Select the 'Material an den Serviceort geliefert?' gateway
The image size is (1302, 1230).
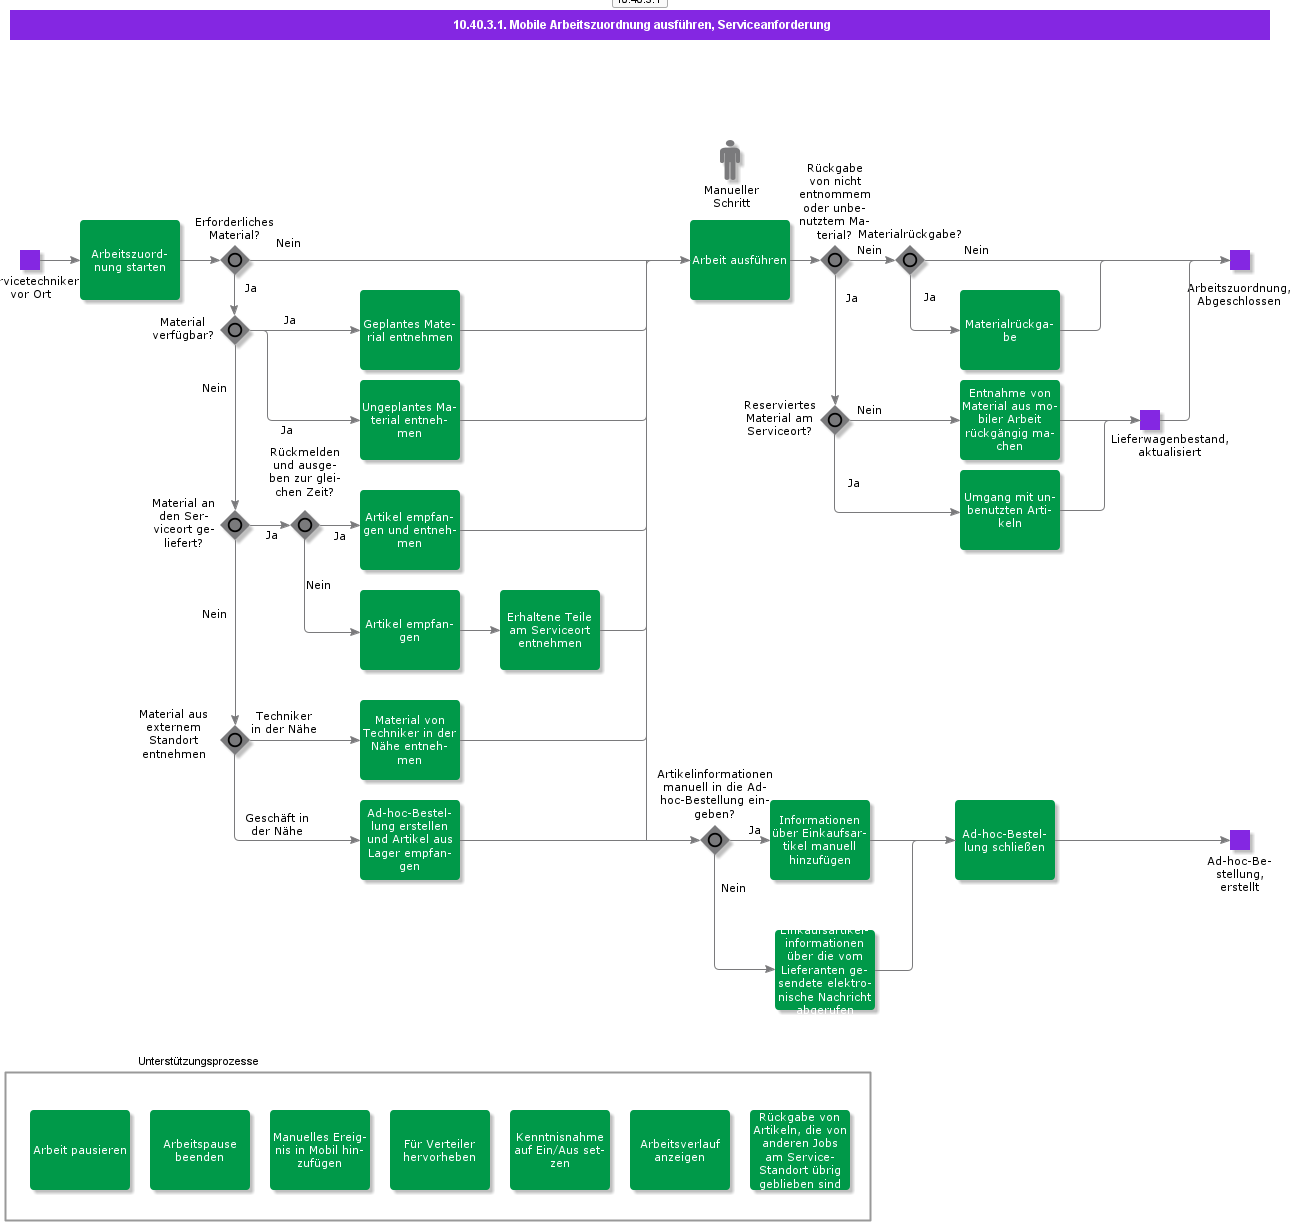pos(235,525)
